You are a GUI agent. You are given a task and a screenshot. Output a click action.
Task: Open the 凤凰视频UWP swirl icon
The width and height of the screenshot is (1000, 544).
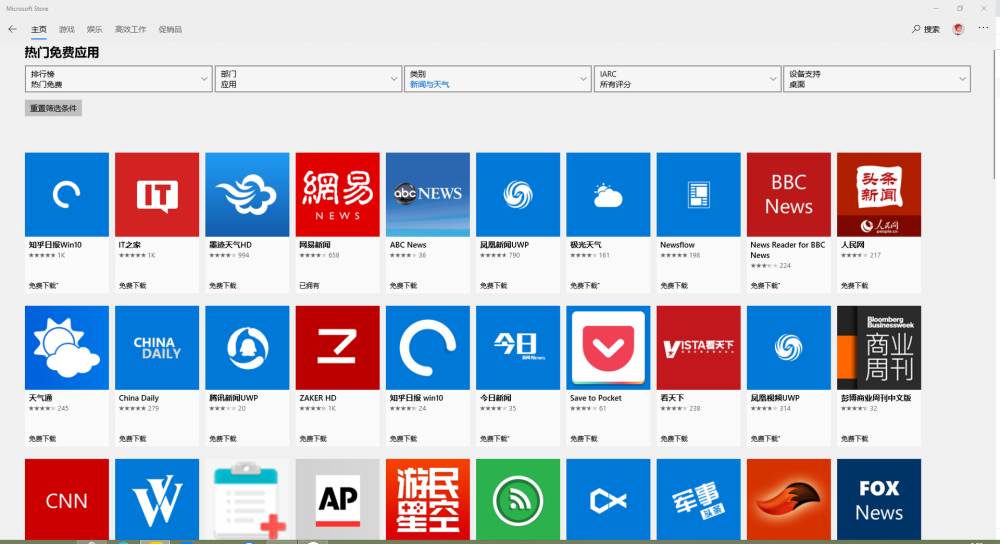[789, 348]
